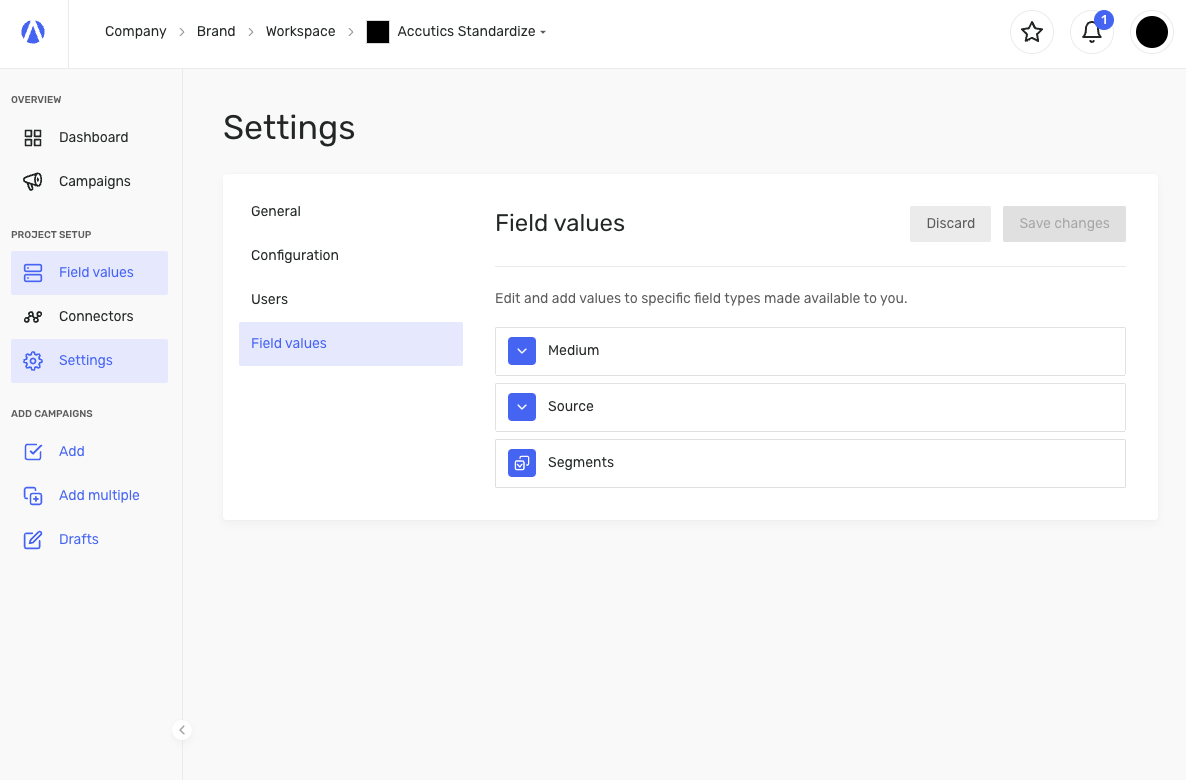Viewport: 1186px width, 780px height.
Task: Select the Campaigns megaphone icon
Action: [x=32, y=181]
